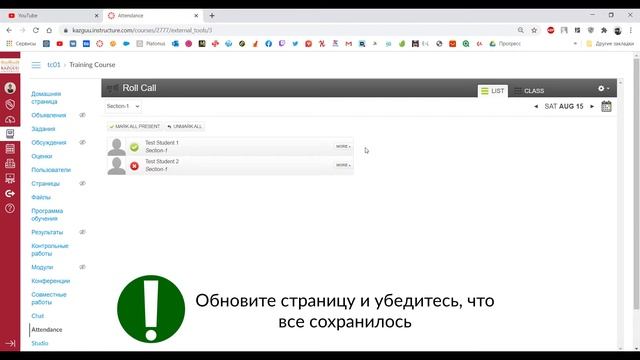Open the Studio course link
640x360 pixels.
[40, 343]
